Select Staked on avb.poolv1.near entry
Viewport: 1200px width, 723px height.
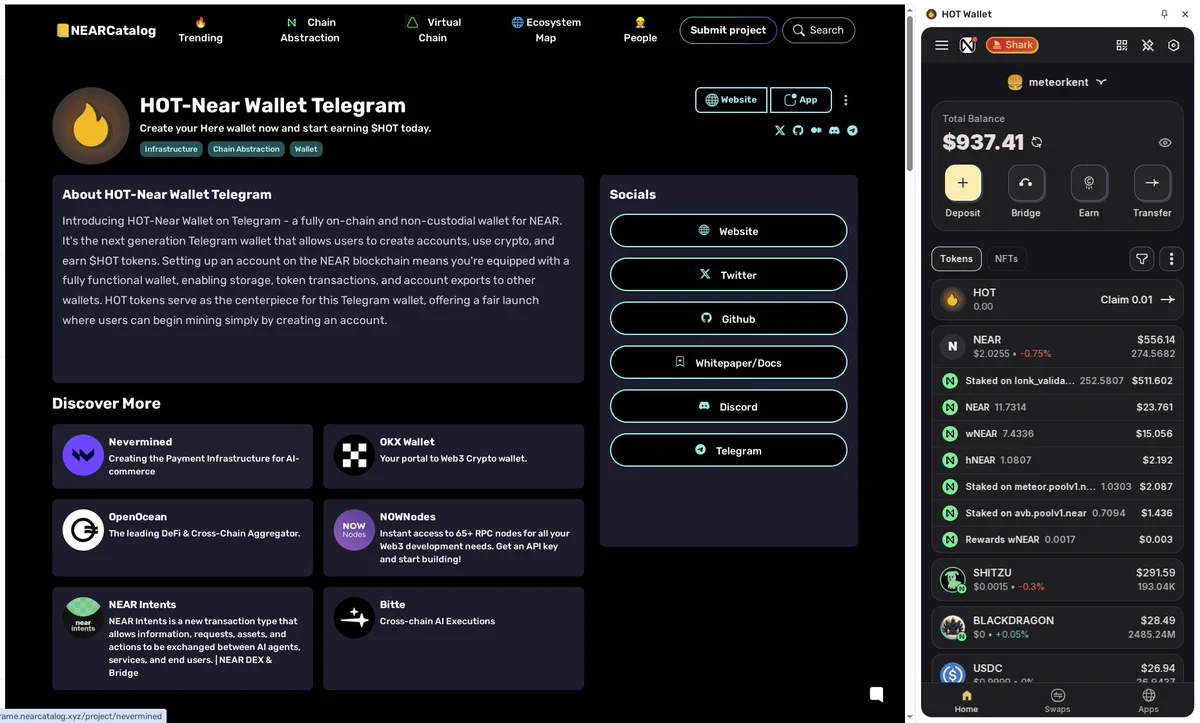pos(1058,513)
